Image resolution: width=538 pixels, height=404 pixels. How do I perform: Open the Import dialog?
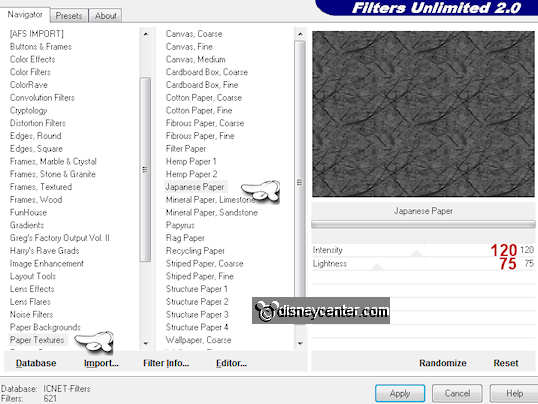[x=101, y=363]
